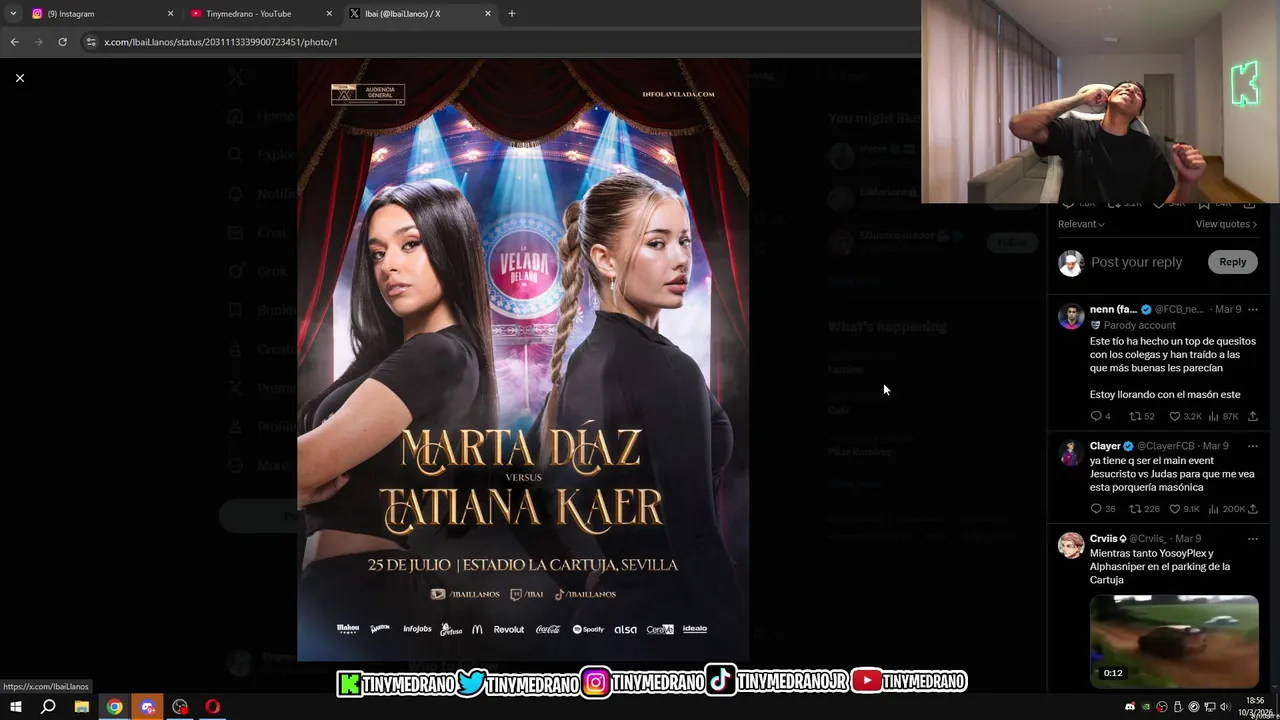Screen dimensions: 1280x720
Task: Open the Windows Start menu
Action: (x=15, y=707)
